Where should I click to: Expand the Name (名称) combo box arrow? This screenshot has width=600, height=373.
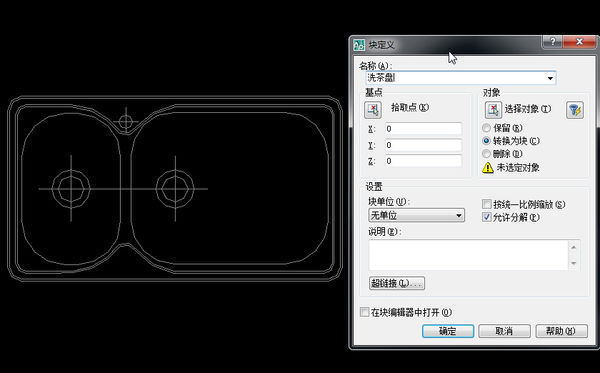click(550, 78)
